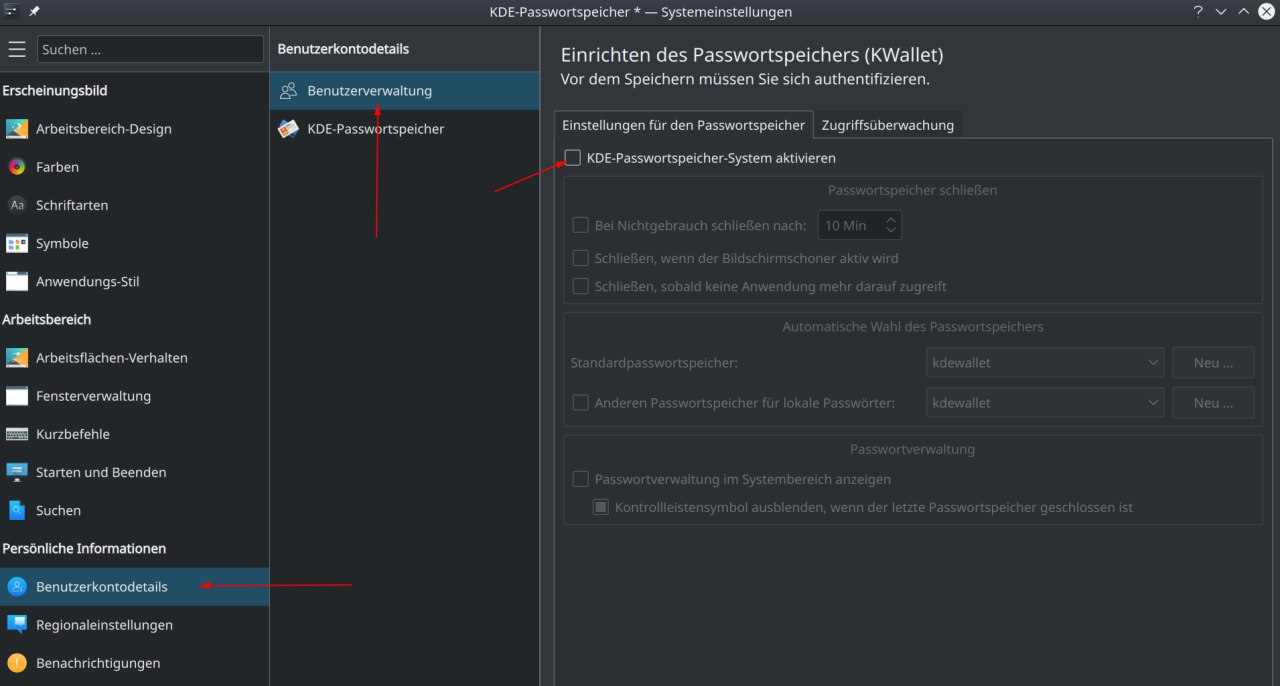Screen dimensions: 1280x686
Task: Click the Anwendungs-Stil icon
Action: coord(17,281)
